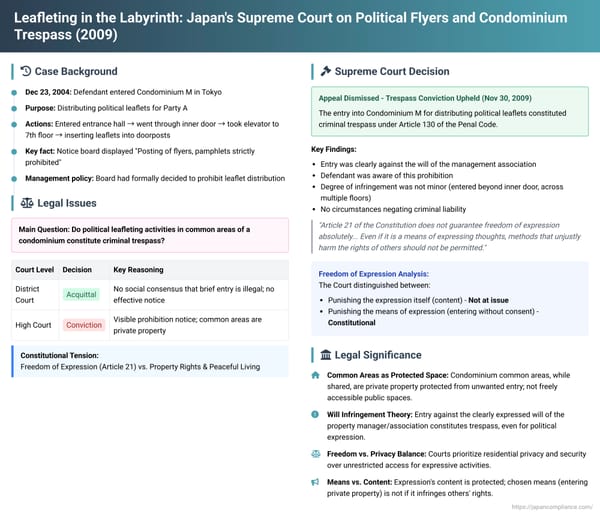Select the pink Main Question box

(150, 235)
